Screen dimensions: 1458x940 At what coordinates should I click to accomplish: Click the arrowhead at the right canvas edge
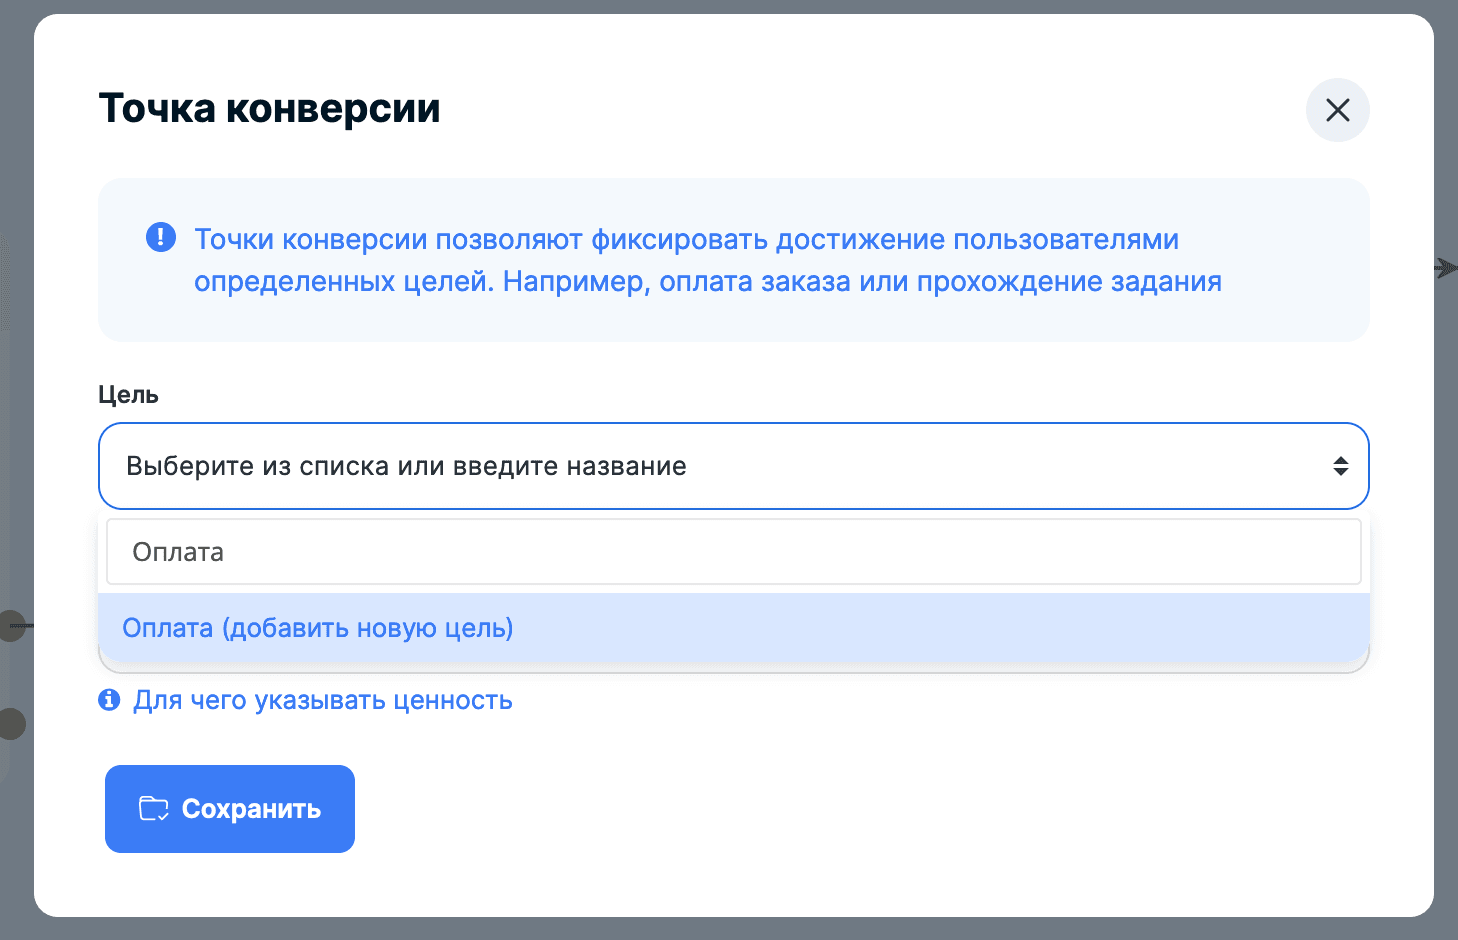pyautogui.click(x=1446, y=268)
